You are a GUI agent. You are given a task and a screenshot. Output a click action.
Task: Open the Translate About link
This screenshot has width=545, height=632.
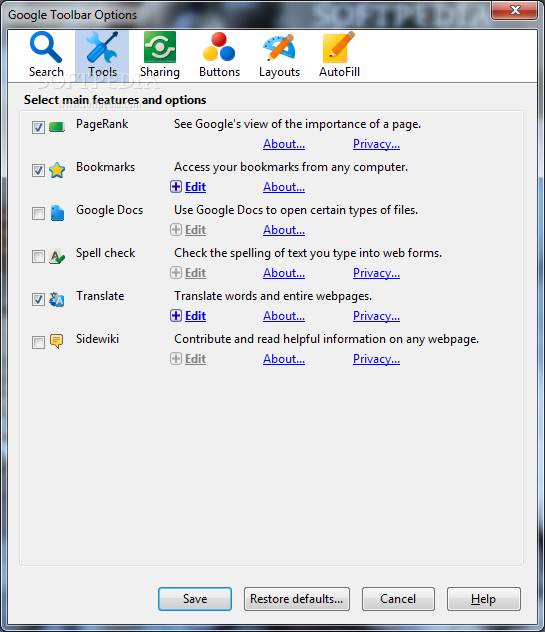point(284,316)
